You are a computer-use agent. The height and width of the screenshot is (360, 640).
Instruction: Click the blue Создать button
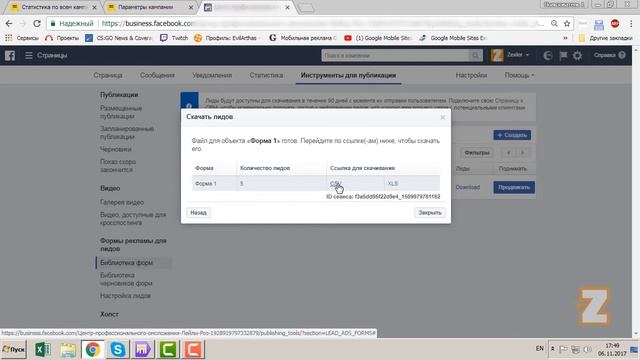(512, 135)
